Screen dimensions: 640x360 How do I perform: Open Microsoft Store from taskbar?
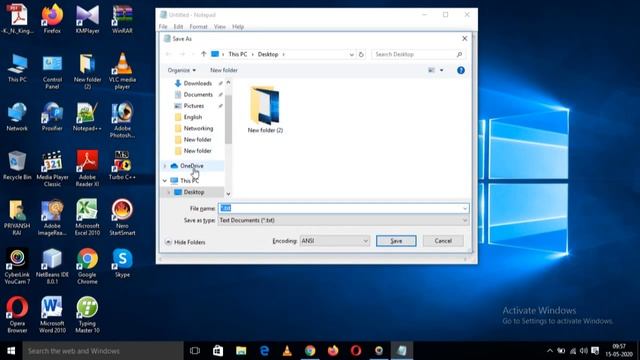(218, 351)
